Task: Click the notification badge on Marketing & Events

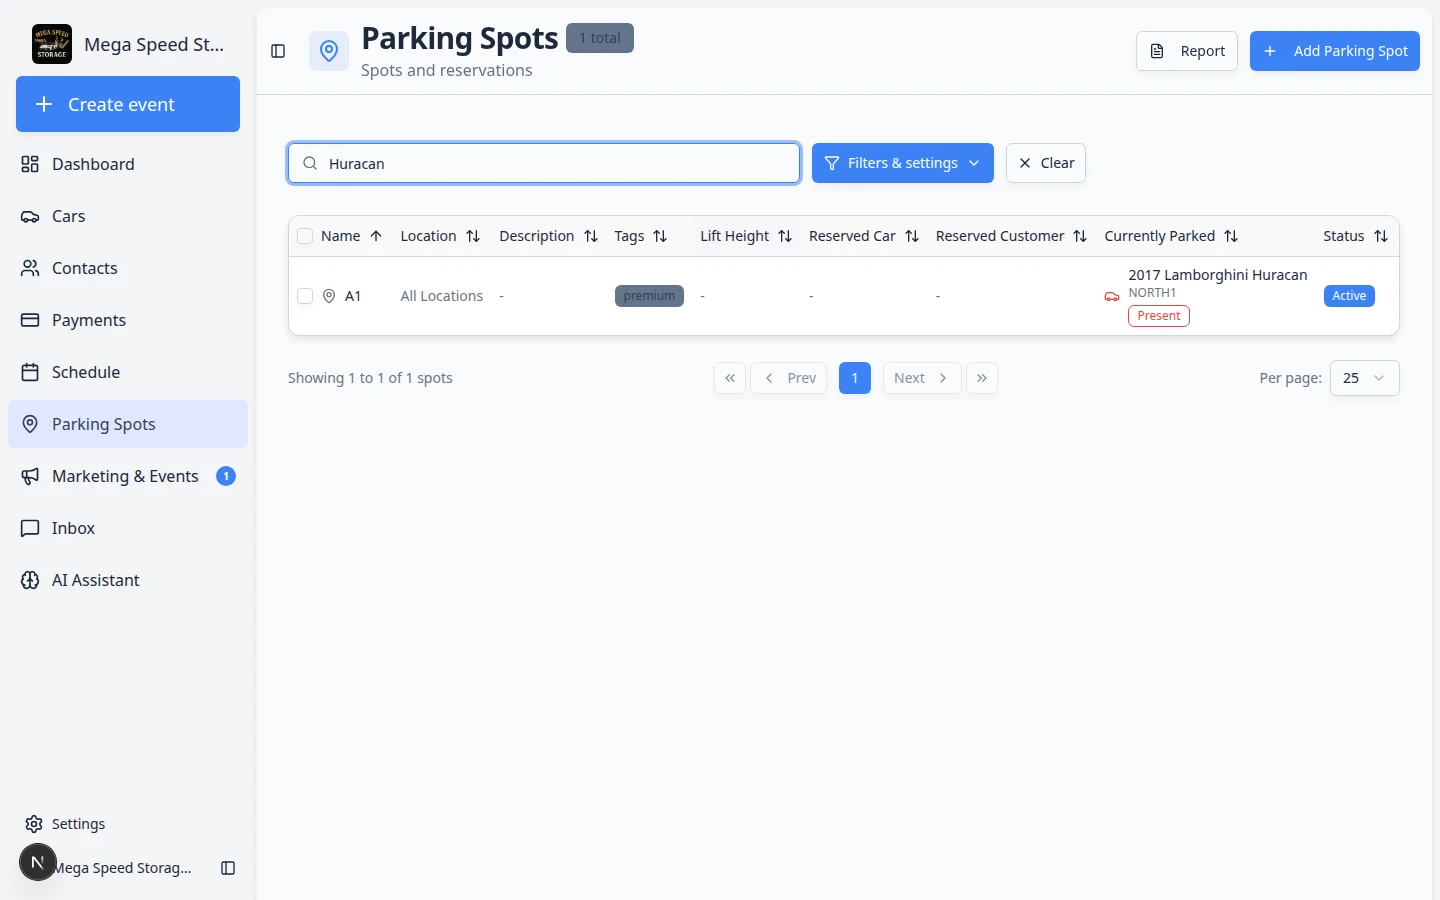Action: point(226,476)
